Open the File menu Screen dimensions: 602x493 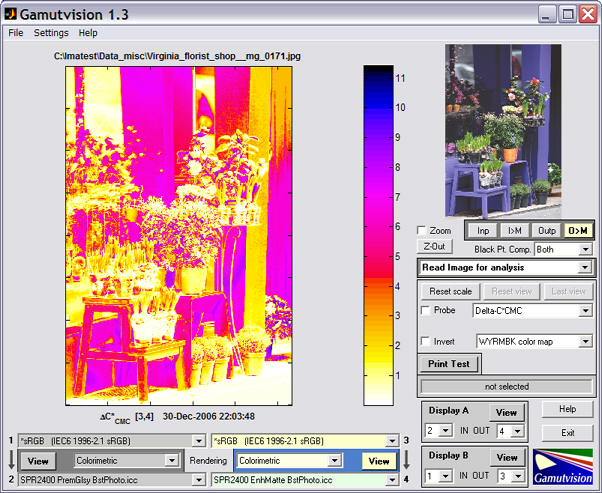coord(16,33)
